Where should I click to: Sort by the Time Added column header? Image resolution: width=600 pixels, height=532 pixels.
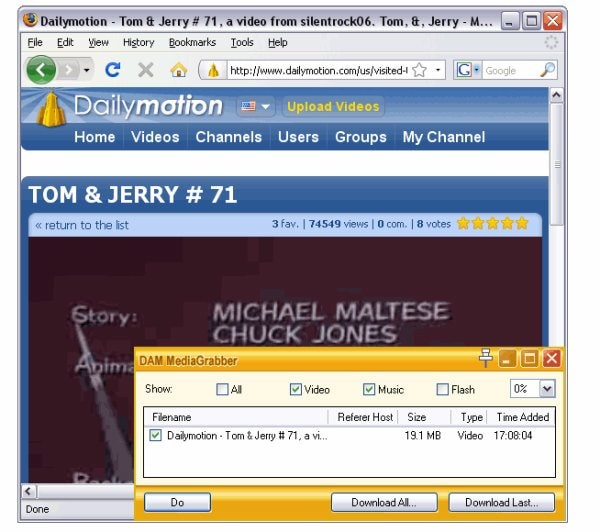[x=521, y=417]
